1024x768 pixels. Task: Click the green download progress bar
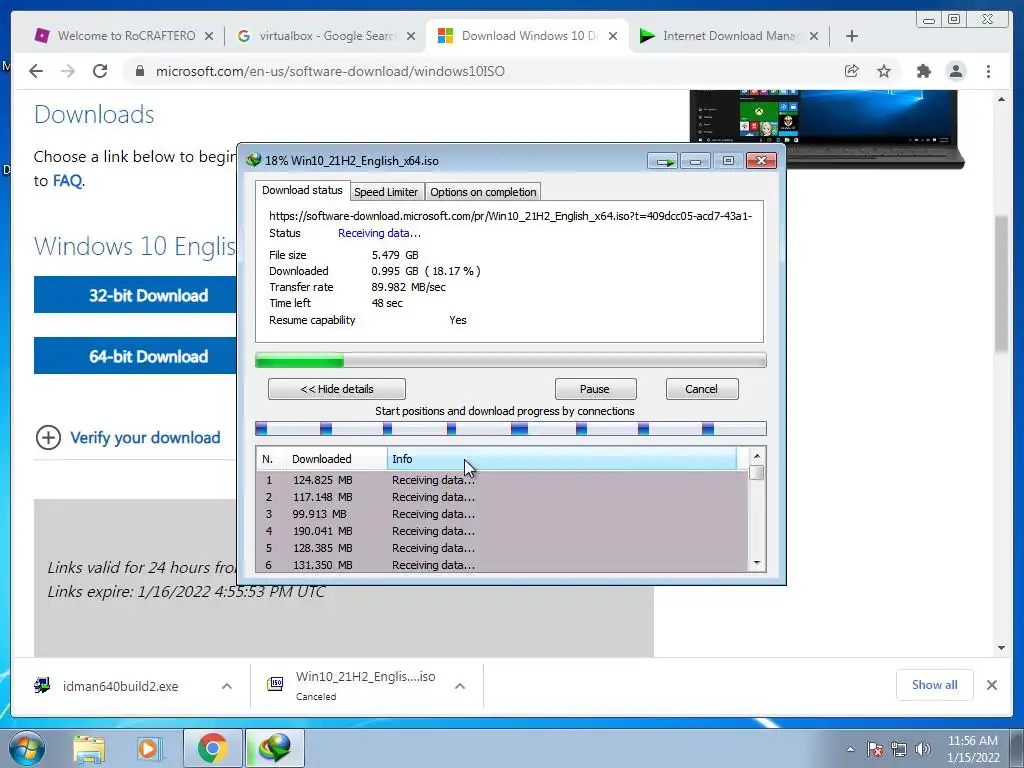click(510, 360)
